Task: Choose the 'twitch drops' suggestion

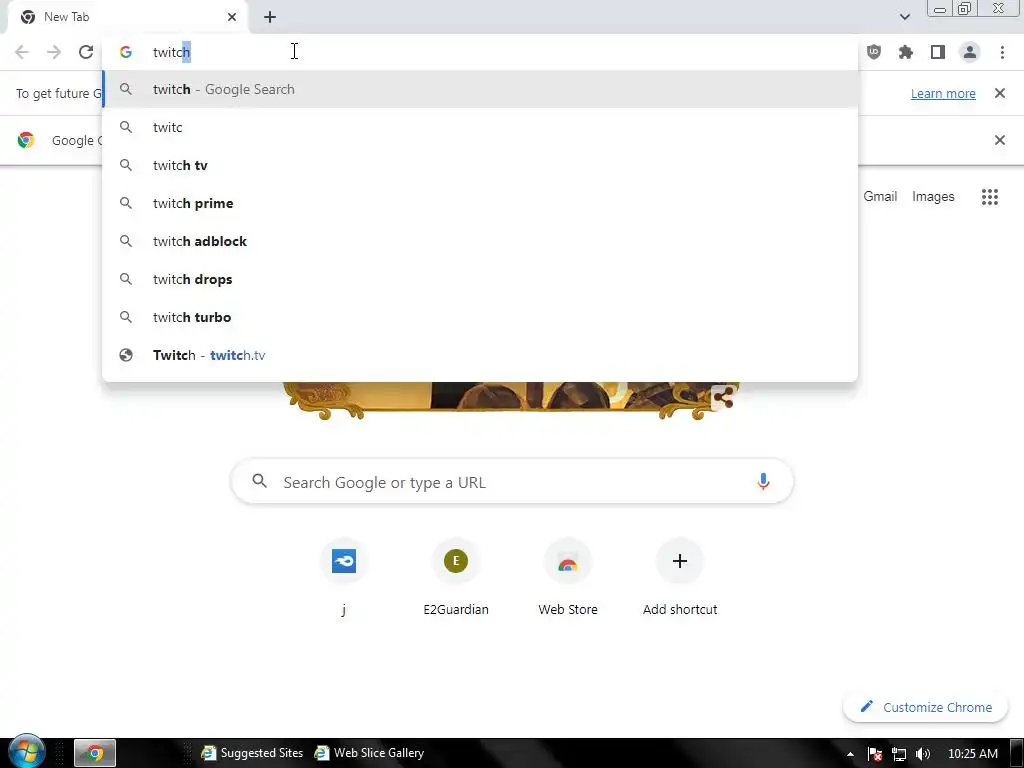Action: [x=480, y=279]
